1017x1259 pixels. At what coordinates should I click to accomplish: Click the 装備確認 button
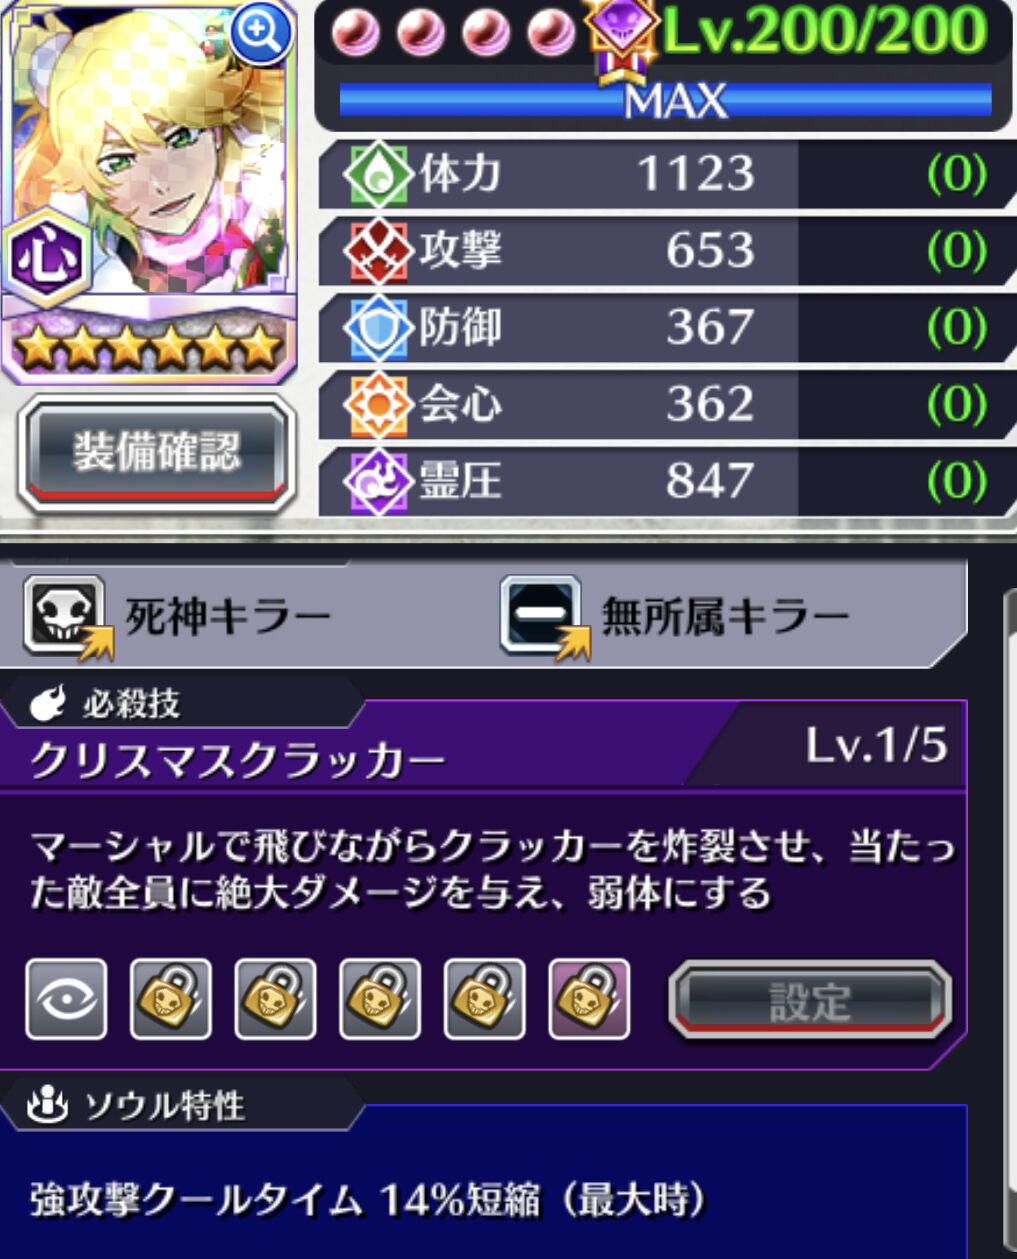(156, 453)
